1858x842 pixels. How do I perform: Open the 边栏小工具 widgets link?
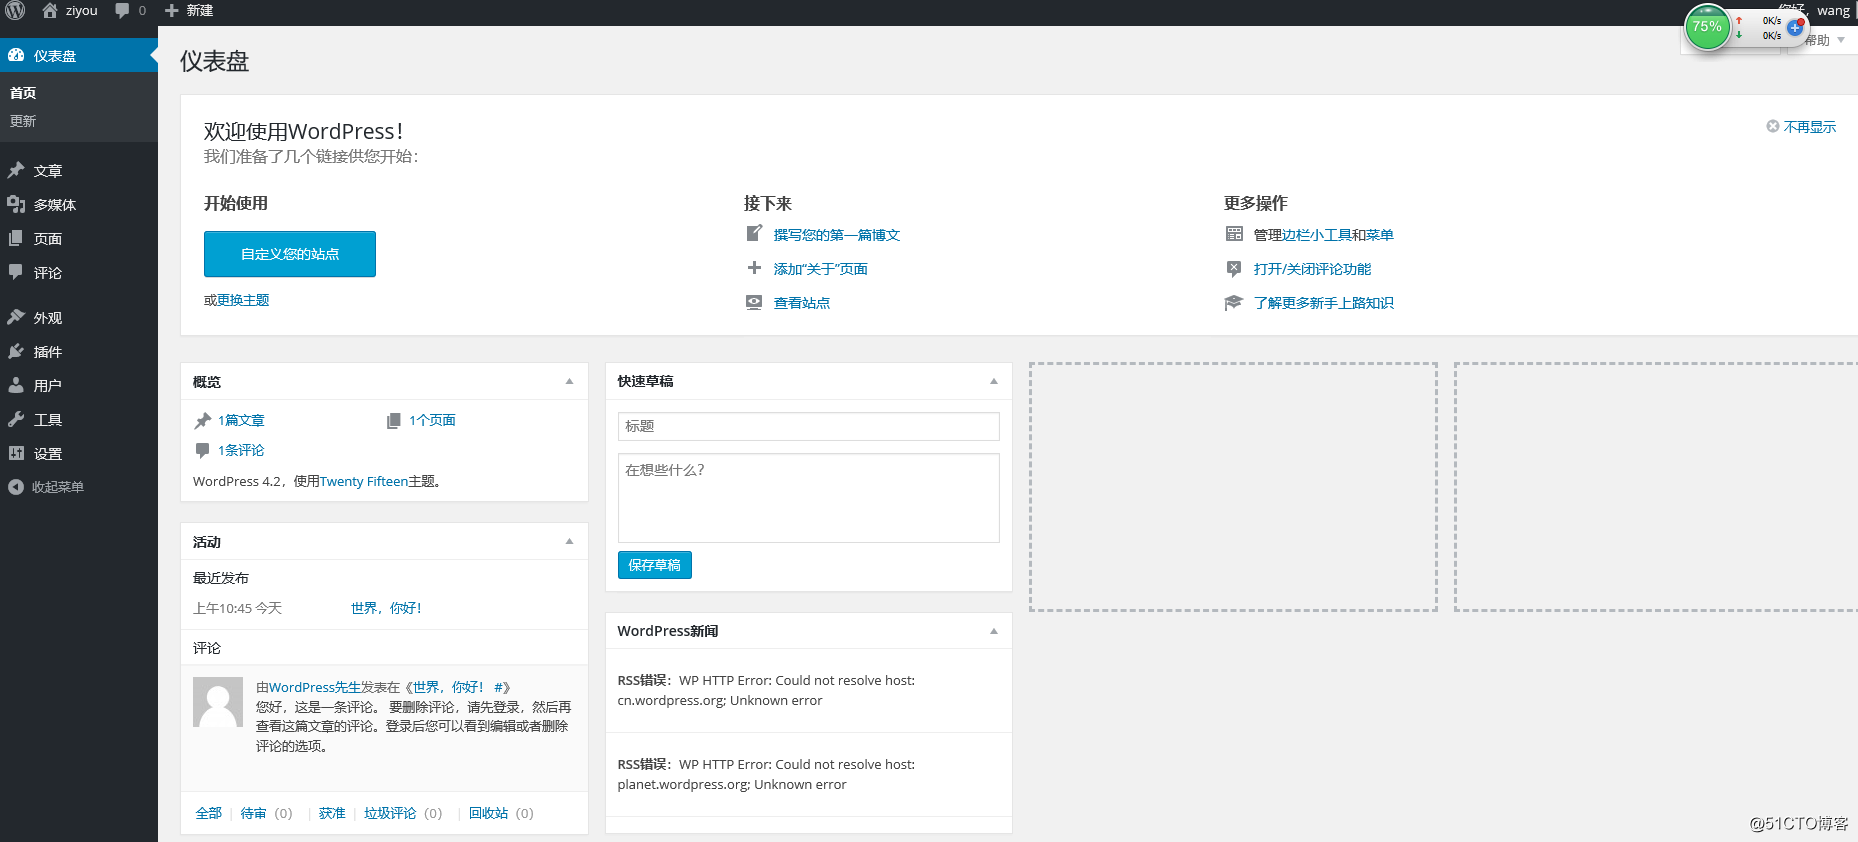1317,235
